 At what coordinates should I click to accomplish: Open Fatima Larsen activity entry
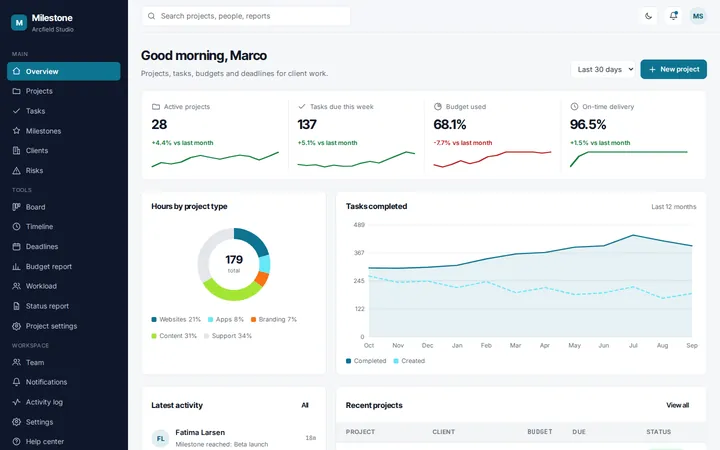coord(234,438)
